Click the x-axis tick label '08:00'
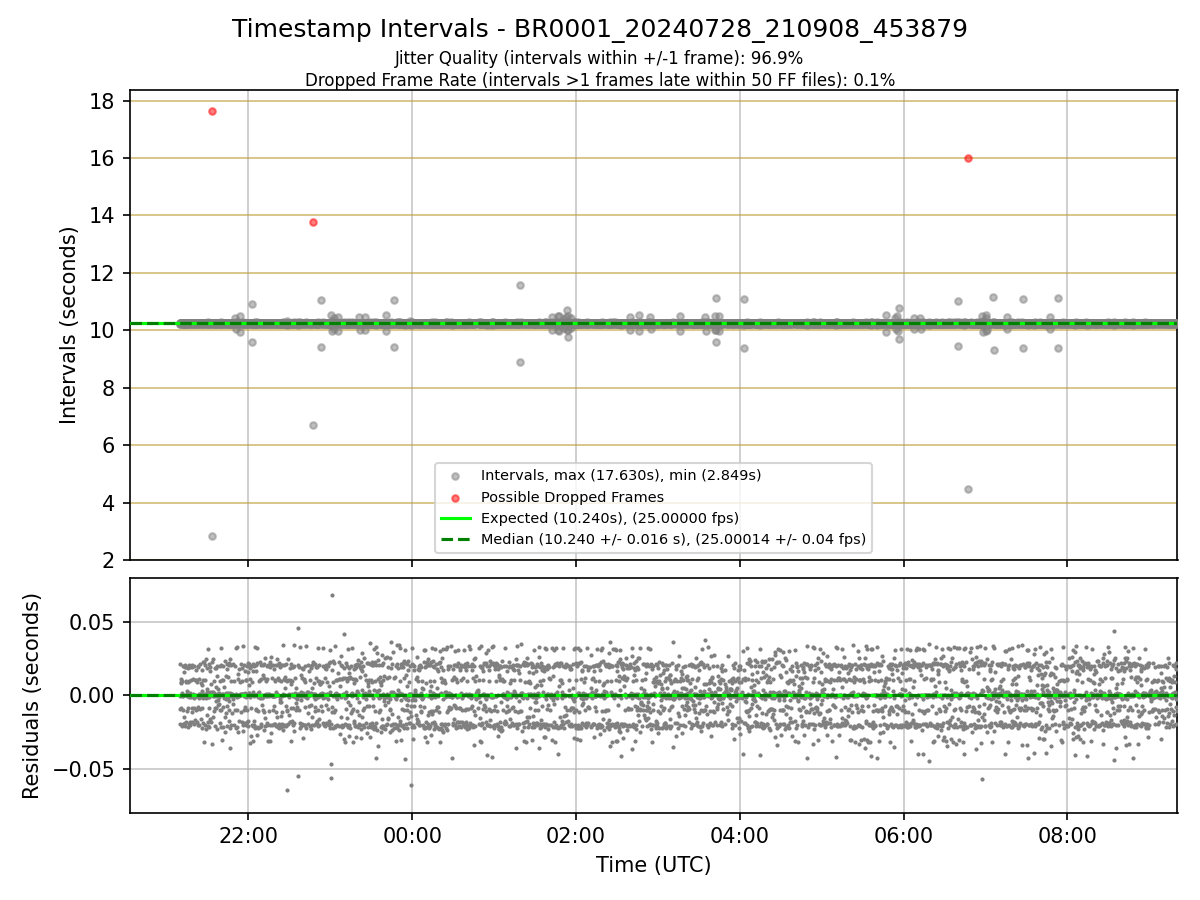Viewport: 1200px width, 900px height. (1067, 835)
